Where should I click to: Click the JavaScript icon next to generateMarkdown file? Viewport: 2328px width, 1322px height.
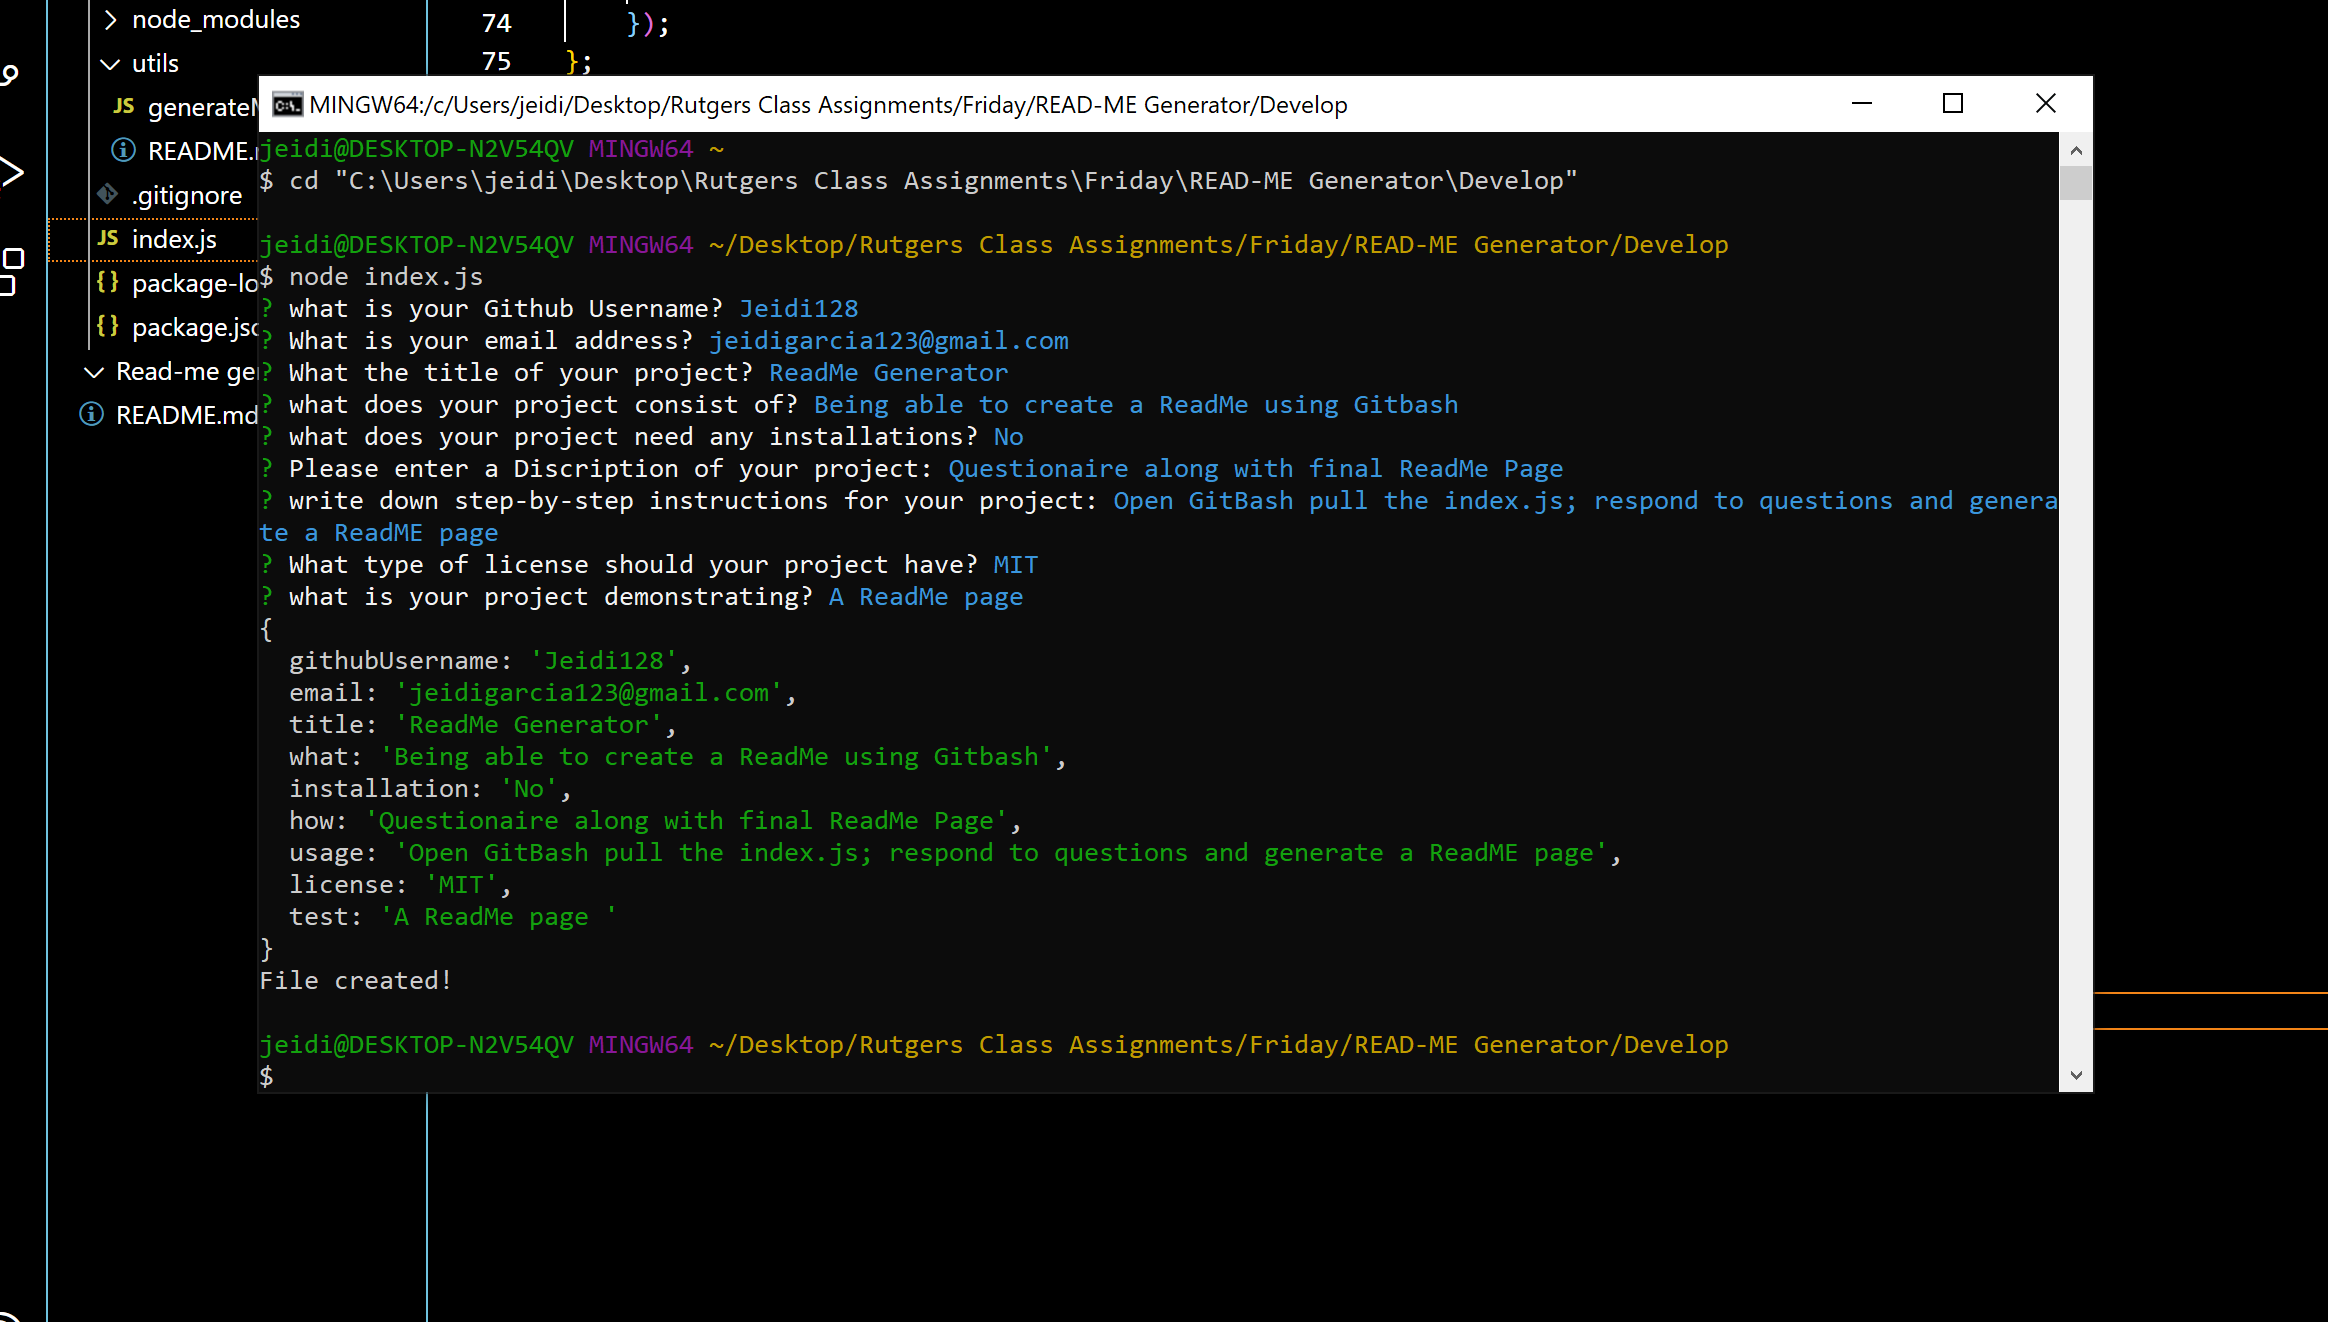coord(123,106)
